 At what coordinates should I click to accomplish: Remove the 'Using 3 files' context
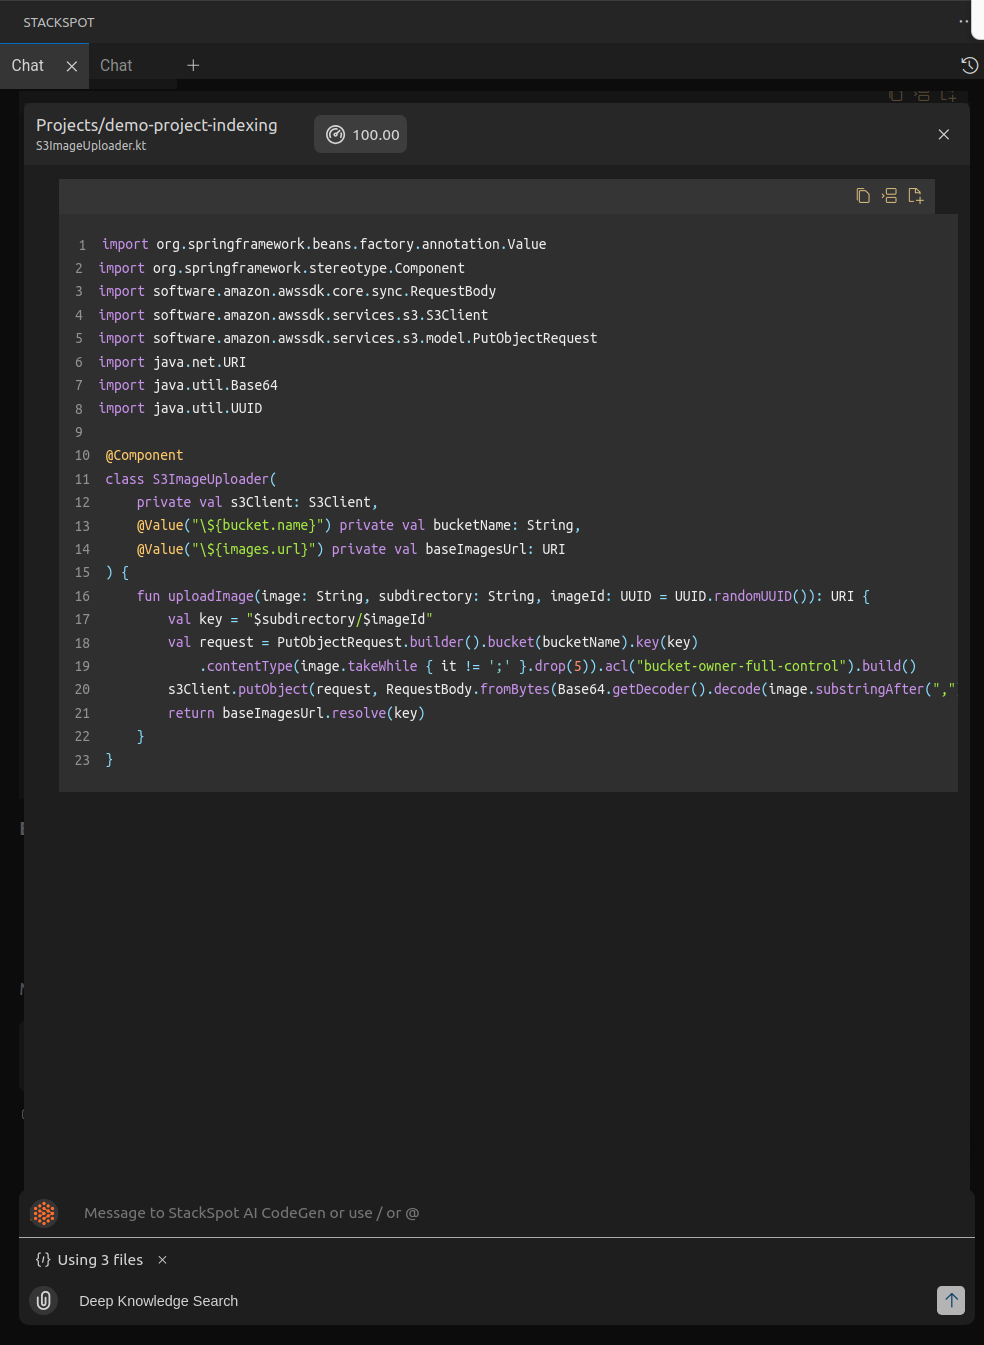tap(162, 1260)
